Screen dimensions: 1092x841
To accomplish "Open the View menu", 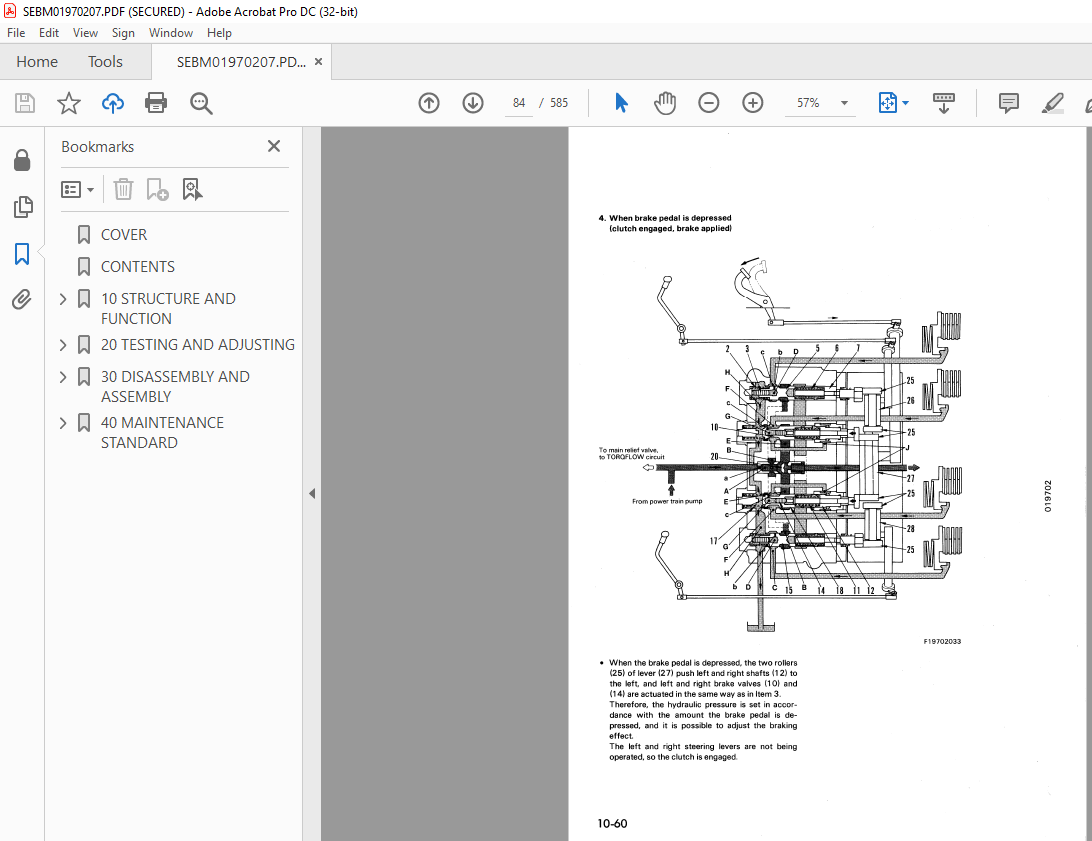I will click(86, 33).
